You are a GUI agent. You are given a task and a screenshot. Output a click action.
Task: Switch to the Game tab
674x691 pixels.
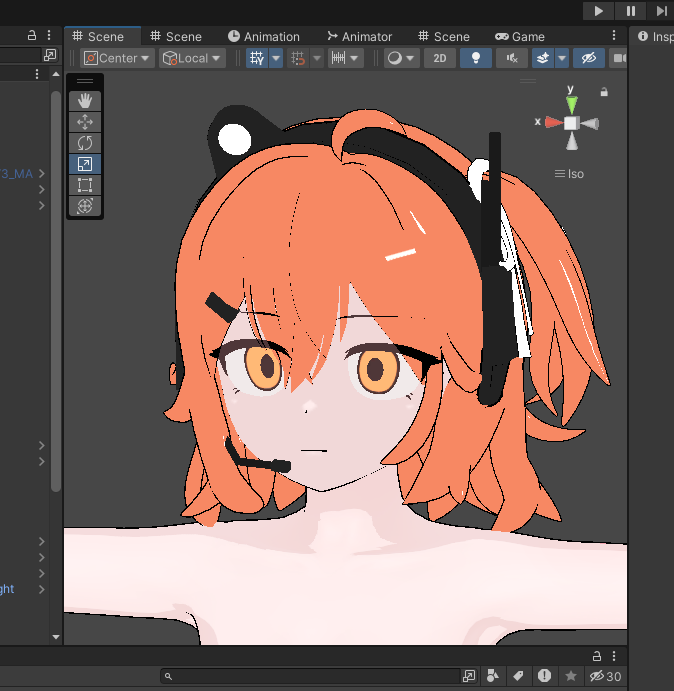[520, 37]
